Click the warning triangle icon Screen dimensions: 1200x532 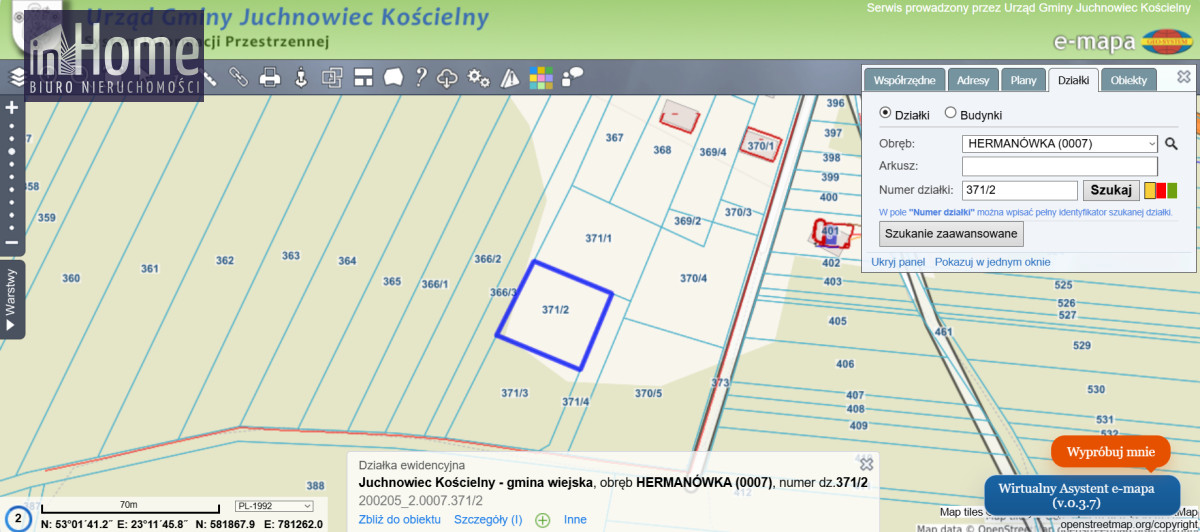(x=510, y=77)
